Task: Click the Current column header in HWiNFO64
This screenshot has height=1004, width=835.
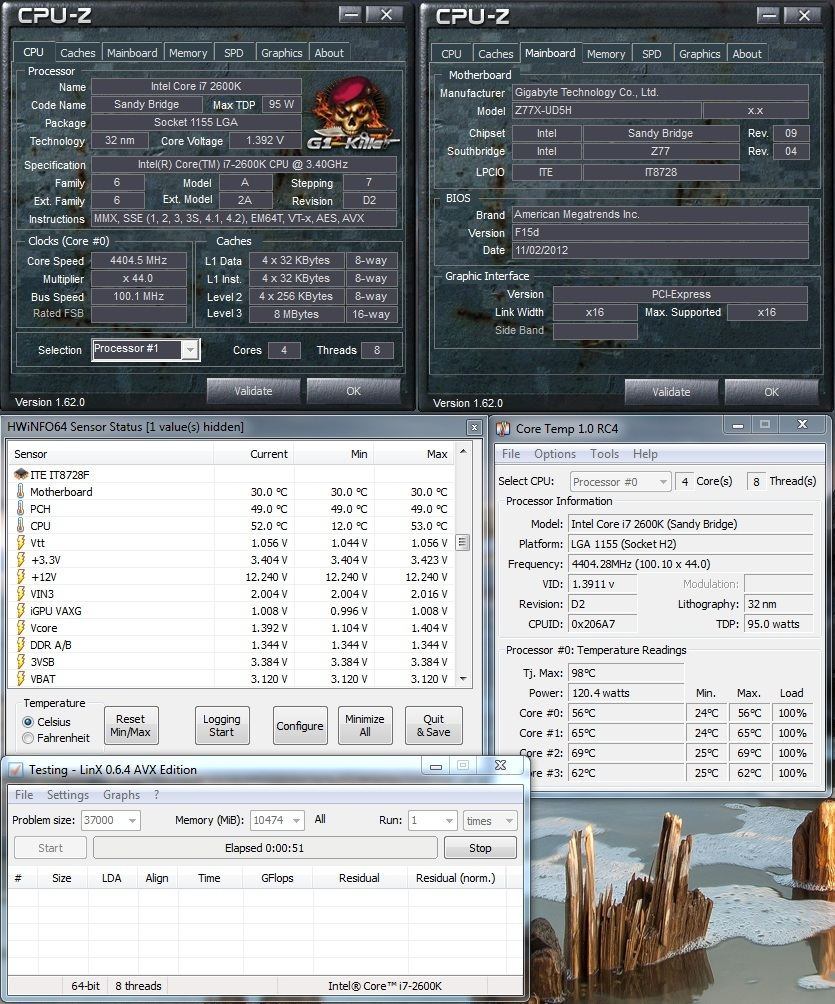Action: click(254, 454)
